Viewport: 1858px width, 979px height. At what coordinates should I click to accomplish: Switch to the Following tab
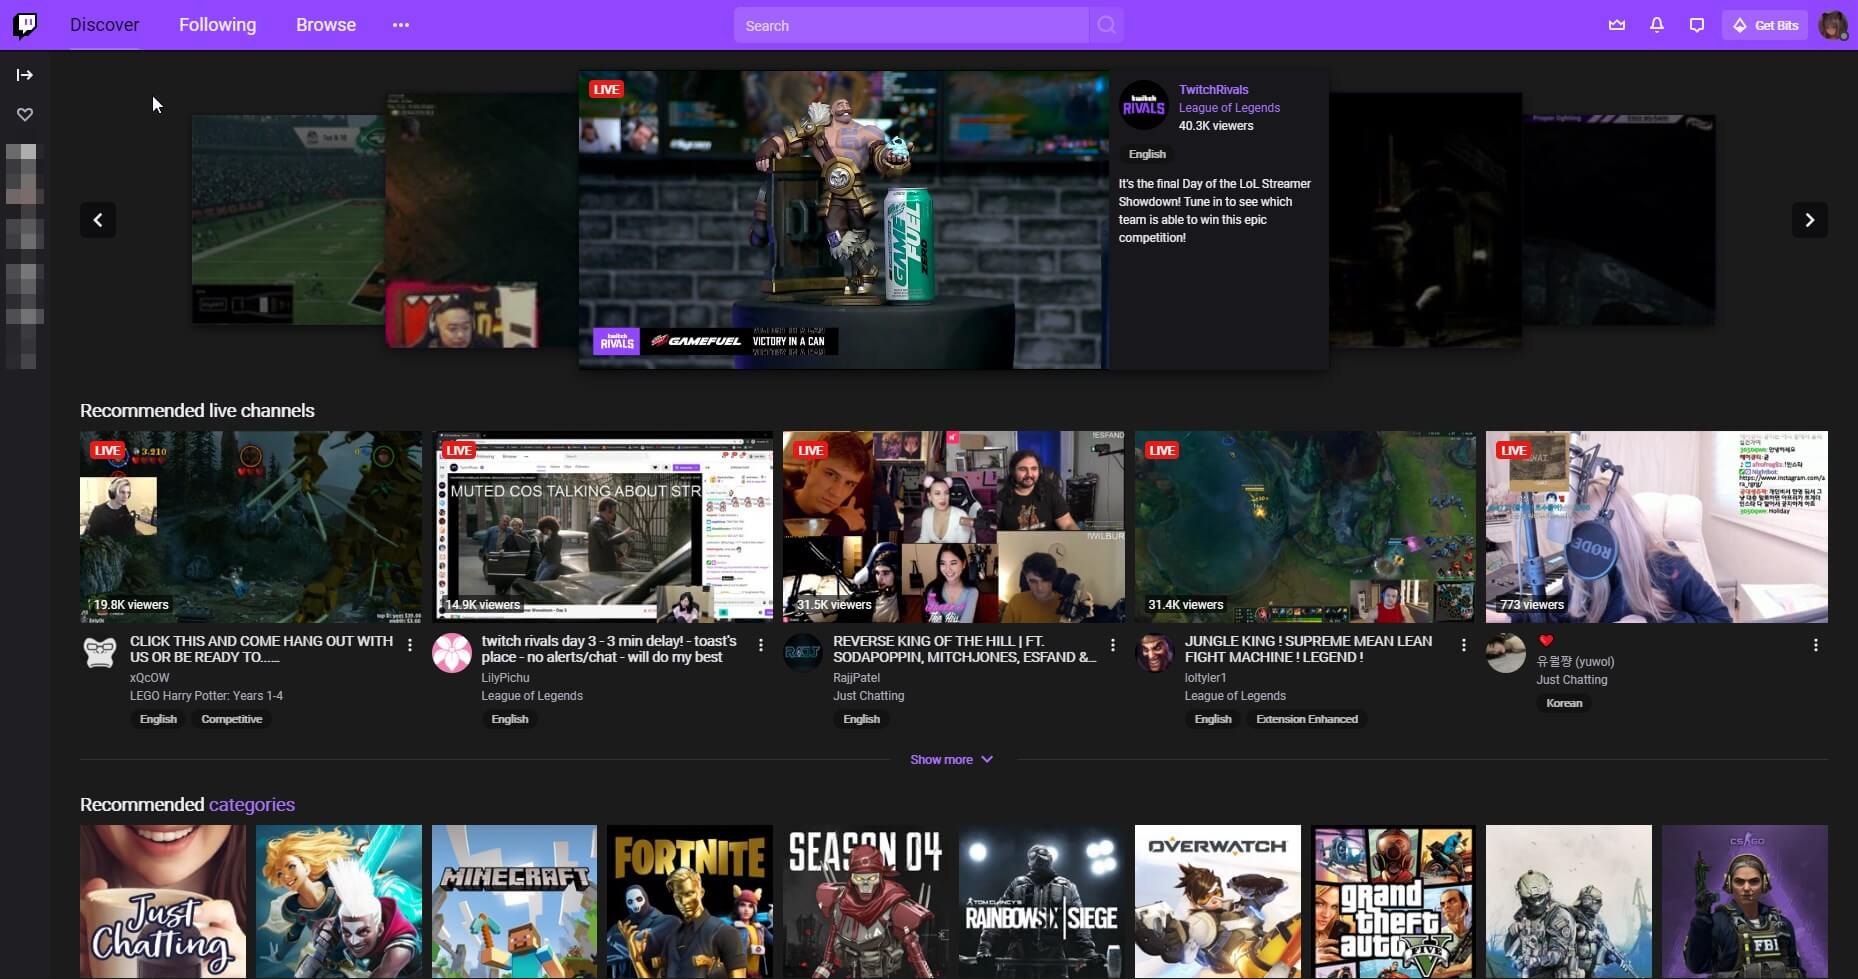(217, 24)
